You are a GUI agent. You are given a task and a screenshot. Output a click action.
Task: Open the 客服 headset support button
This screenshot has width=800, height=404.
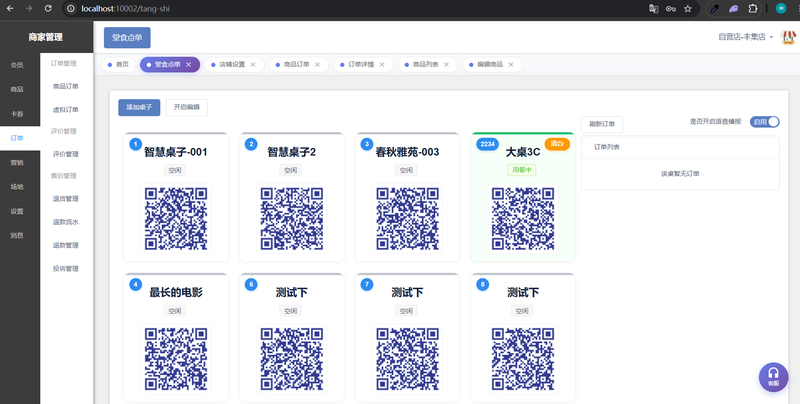pos(773,377)
